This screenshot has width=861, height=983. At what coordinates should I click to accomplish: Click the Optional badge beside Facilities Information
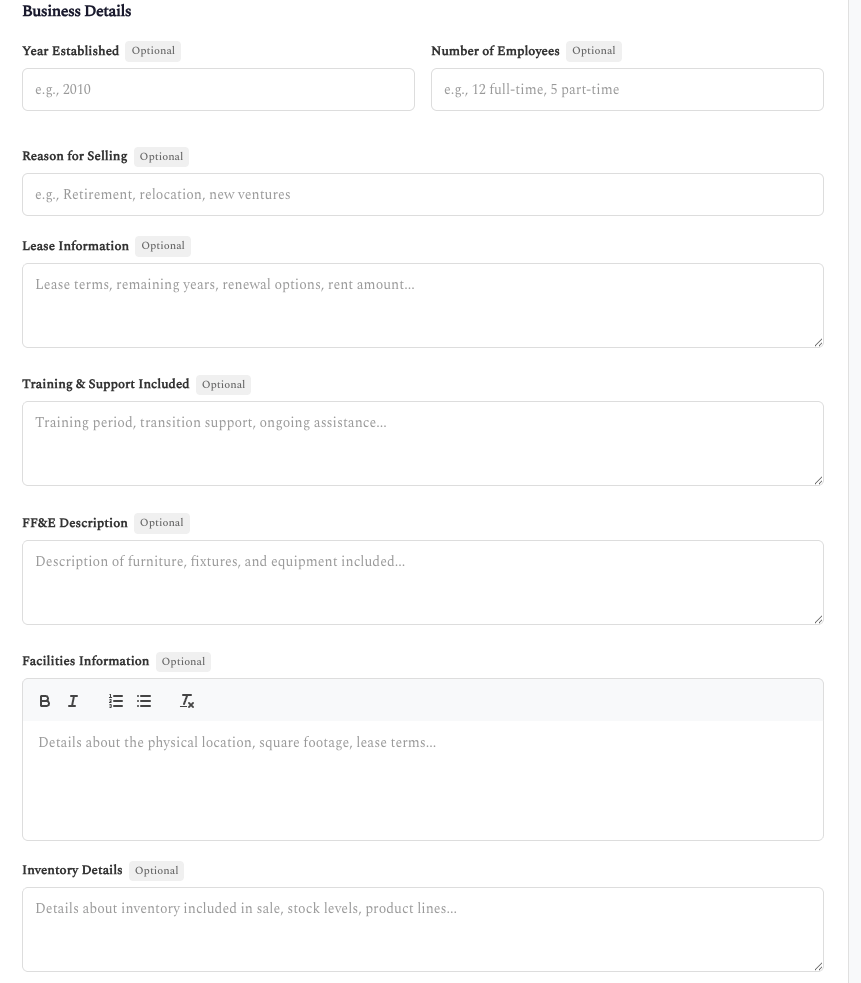coord(183,661)
